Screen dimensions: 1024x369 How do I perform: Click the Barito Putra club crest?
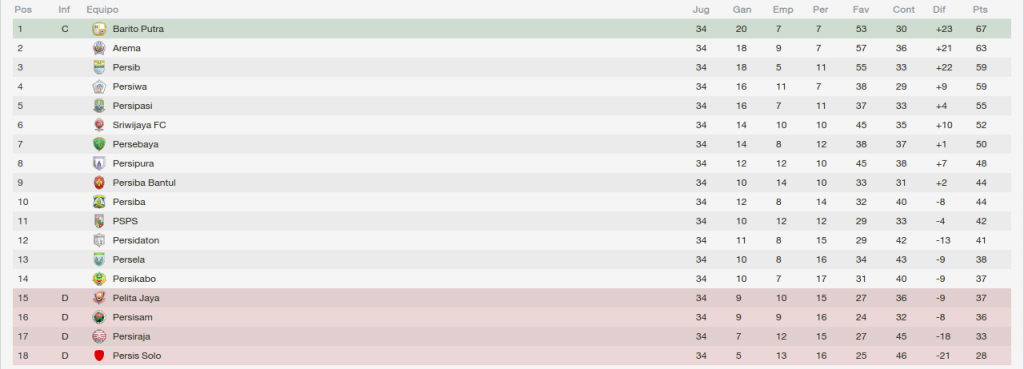(99, 29)
